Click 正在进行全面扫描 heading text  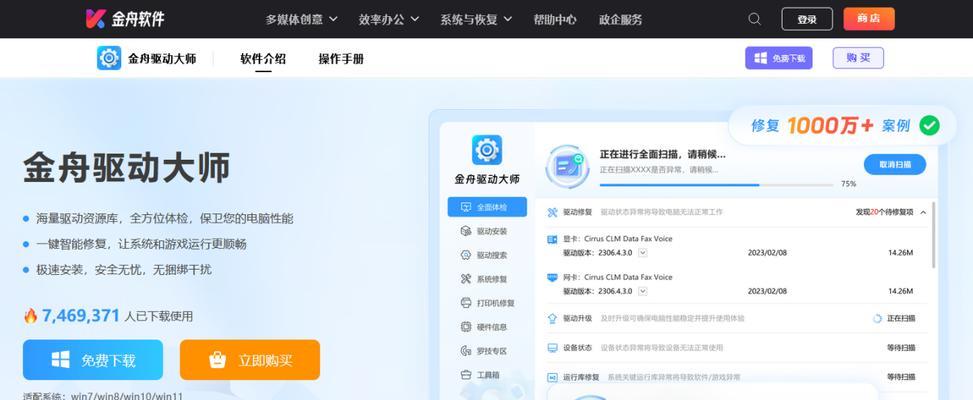tap(662, 154)
